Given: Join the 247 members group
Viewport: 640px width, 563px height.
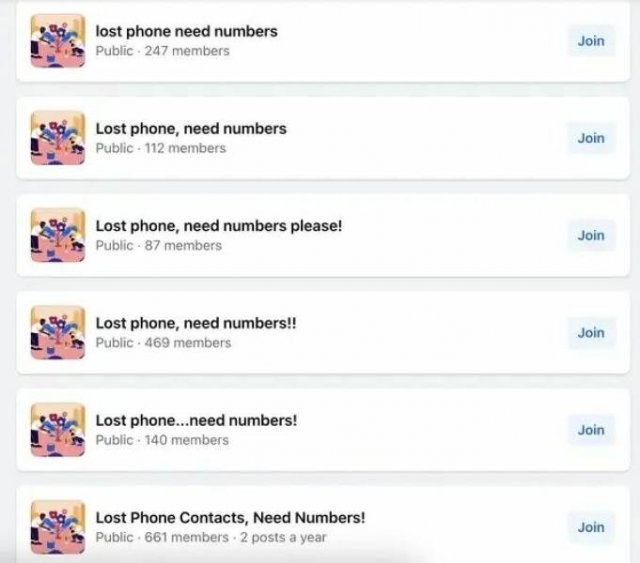Looking at the screenshot, I should (591, 41).
